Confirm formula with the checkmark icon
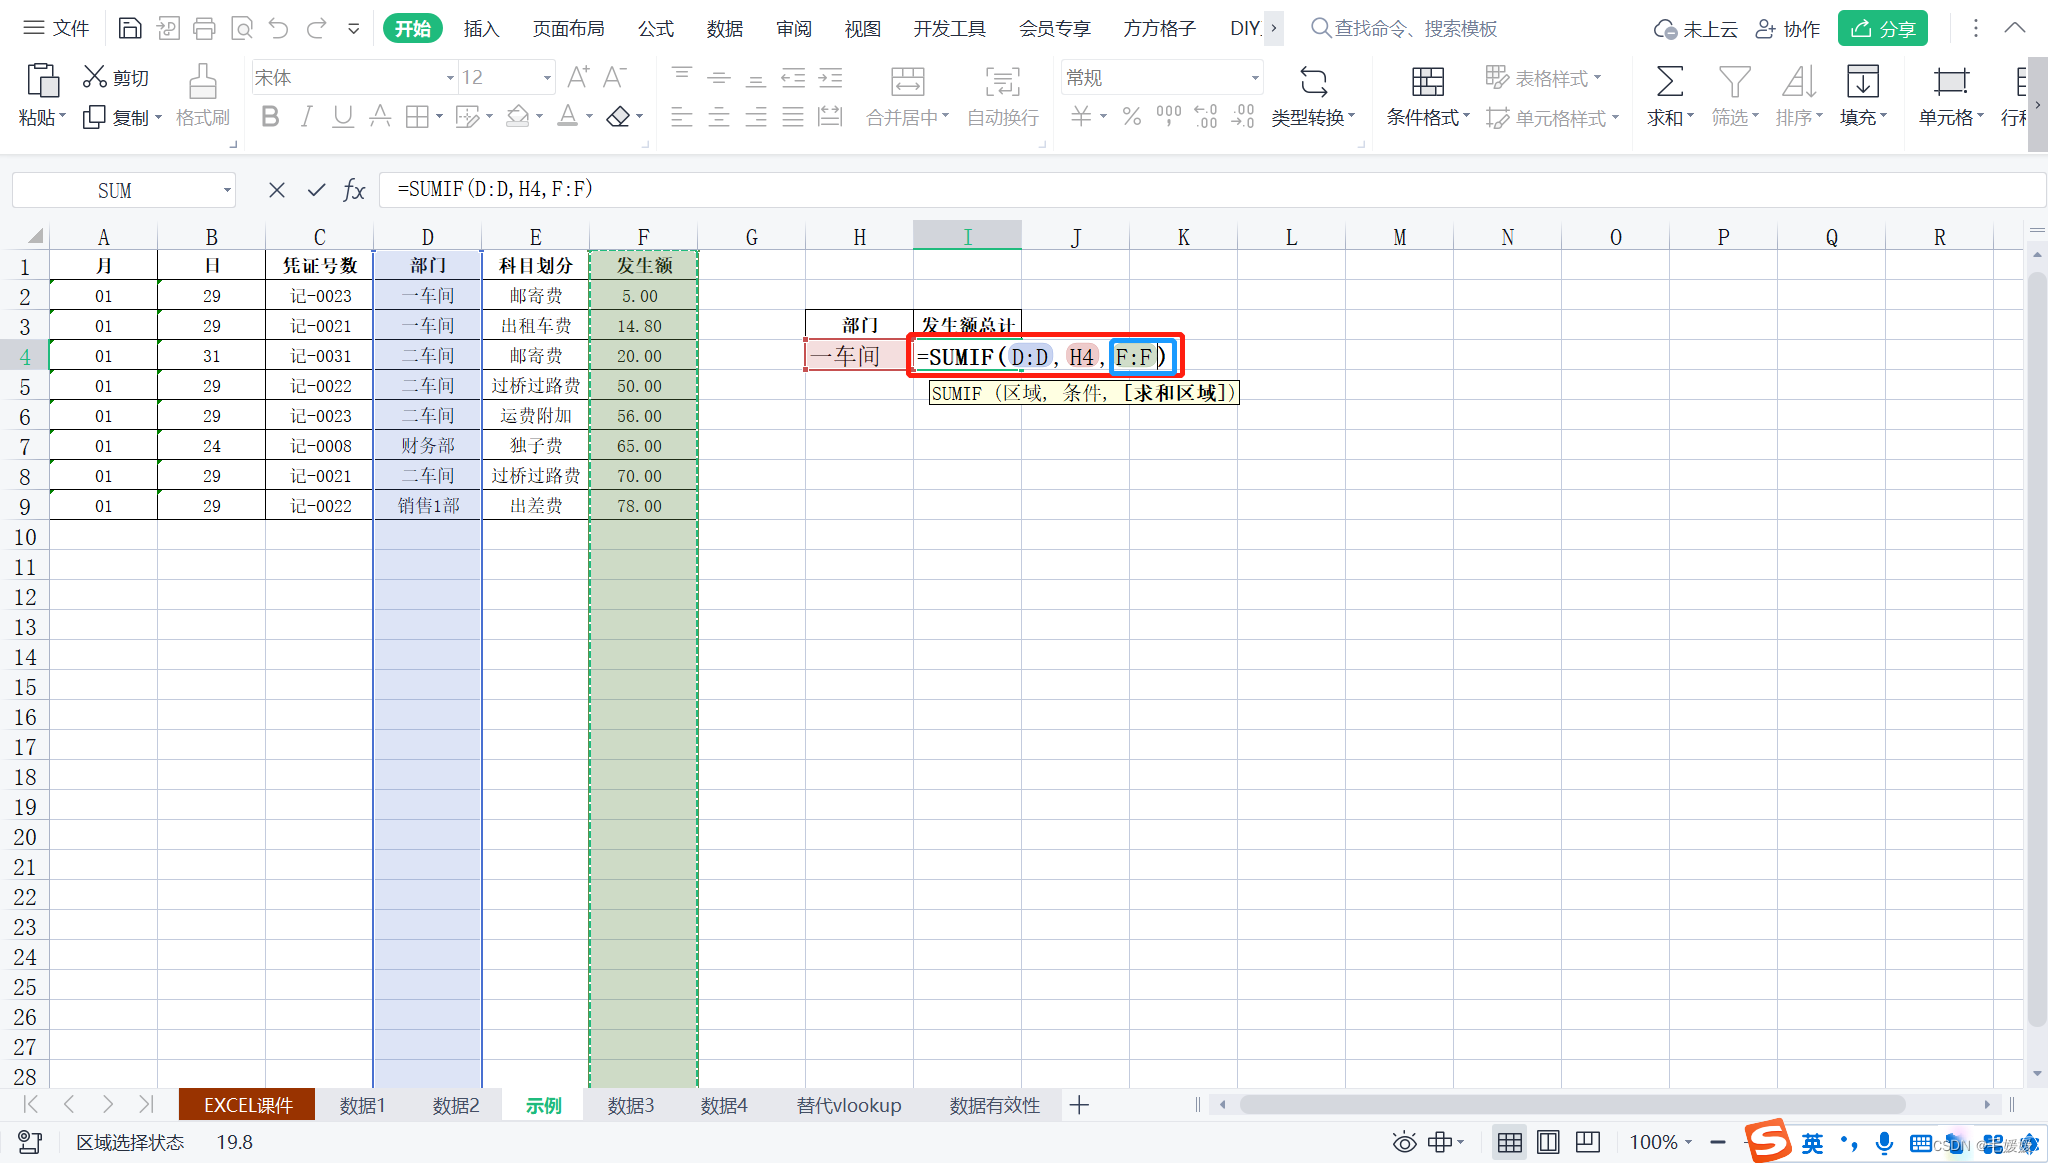Viewport: 2048px width, 1163px height. click(316, 190)
